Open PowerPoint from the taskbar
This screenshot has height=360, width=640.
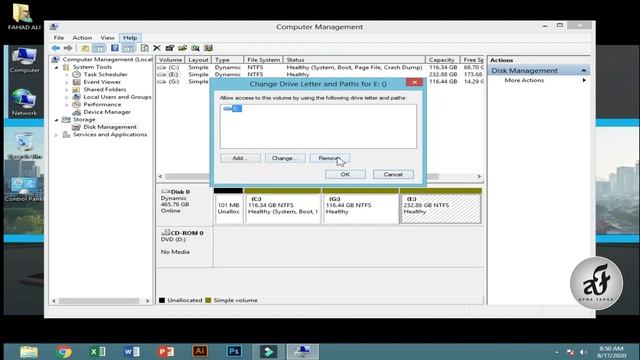click(x=166, y=351)
